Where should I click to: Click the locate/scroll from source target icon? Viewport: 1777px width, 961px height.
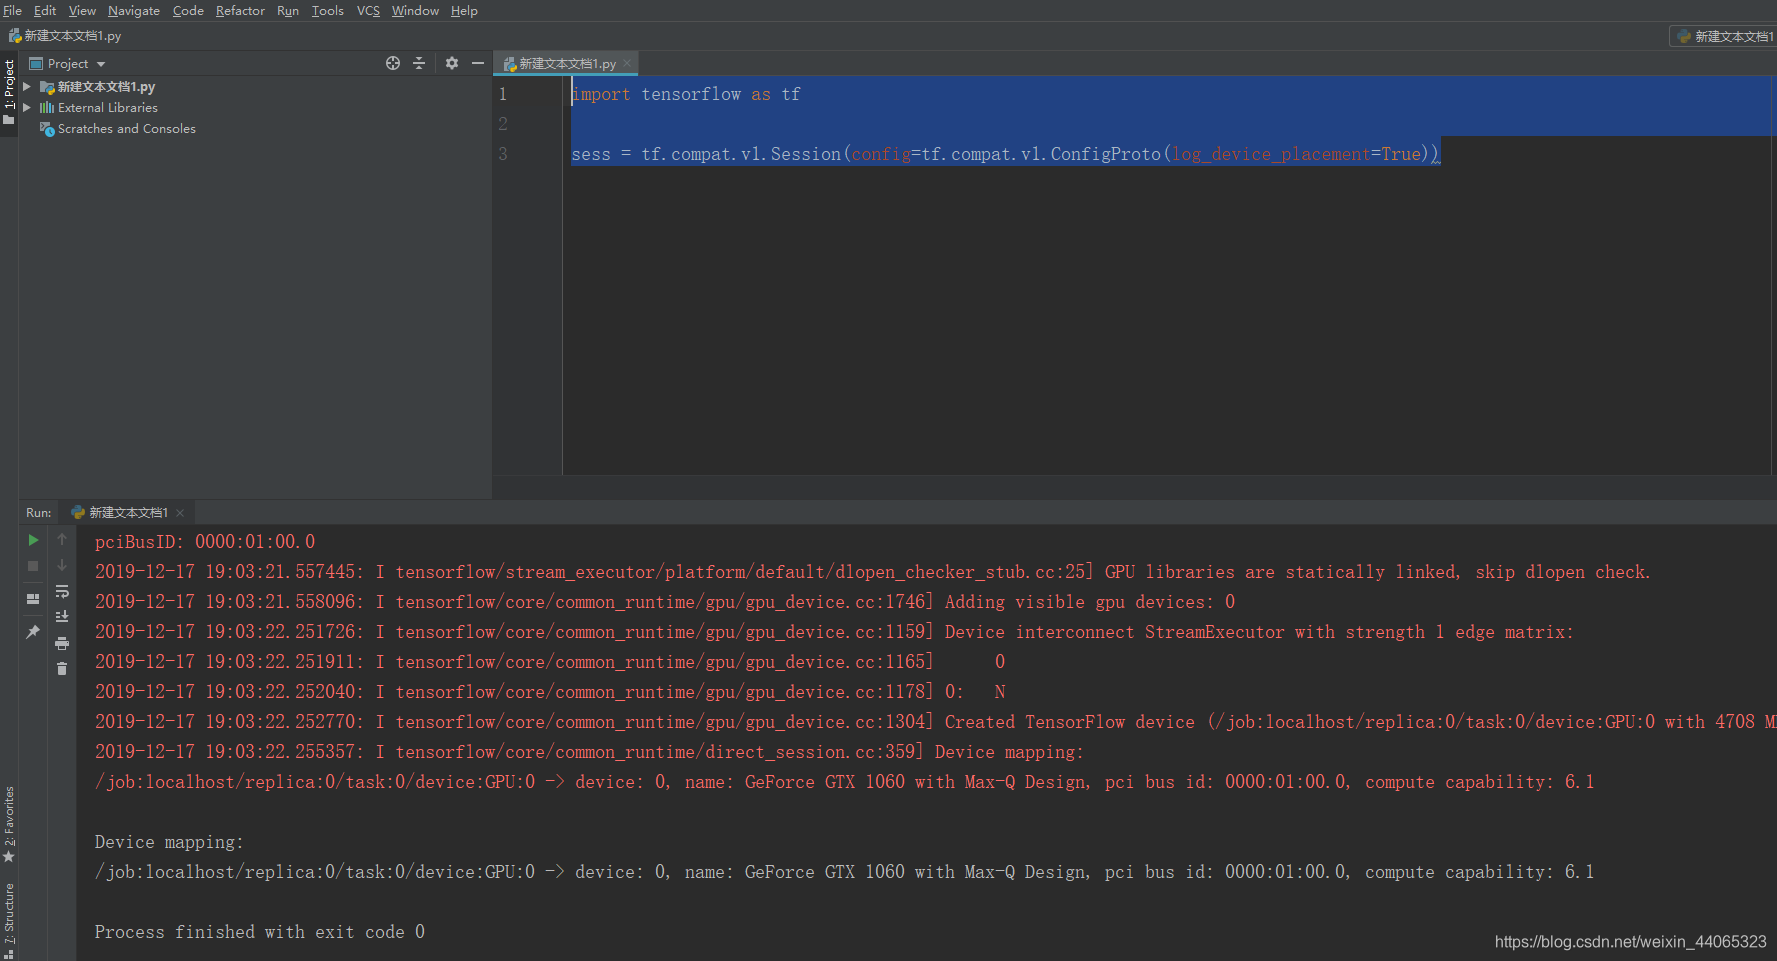[x=393, y=63]
